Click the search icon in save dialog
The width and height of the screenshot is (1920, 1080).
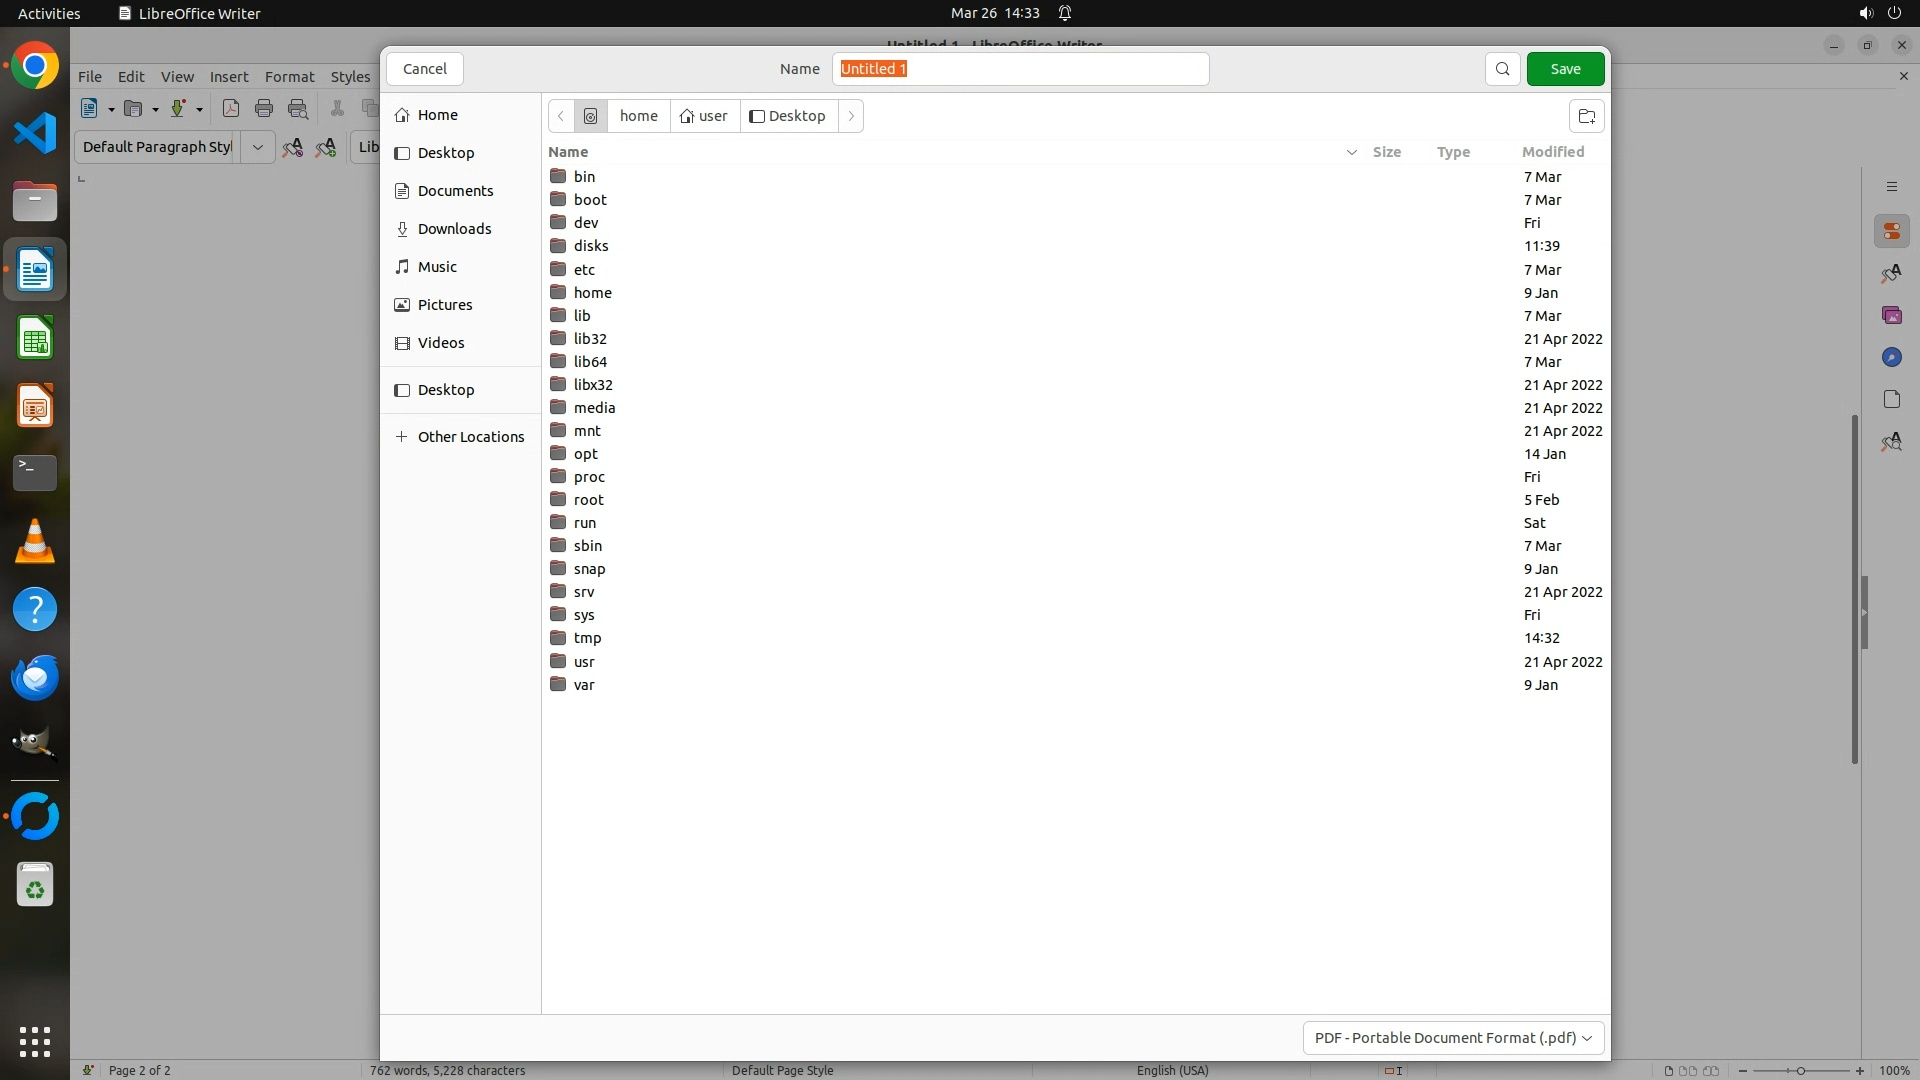pyautogui.click(x=1502, y=69)
